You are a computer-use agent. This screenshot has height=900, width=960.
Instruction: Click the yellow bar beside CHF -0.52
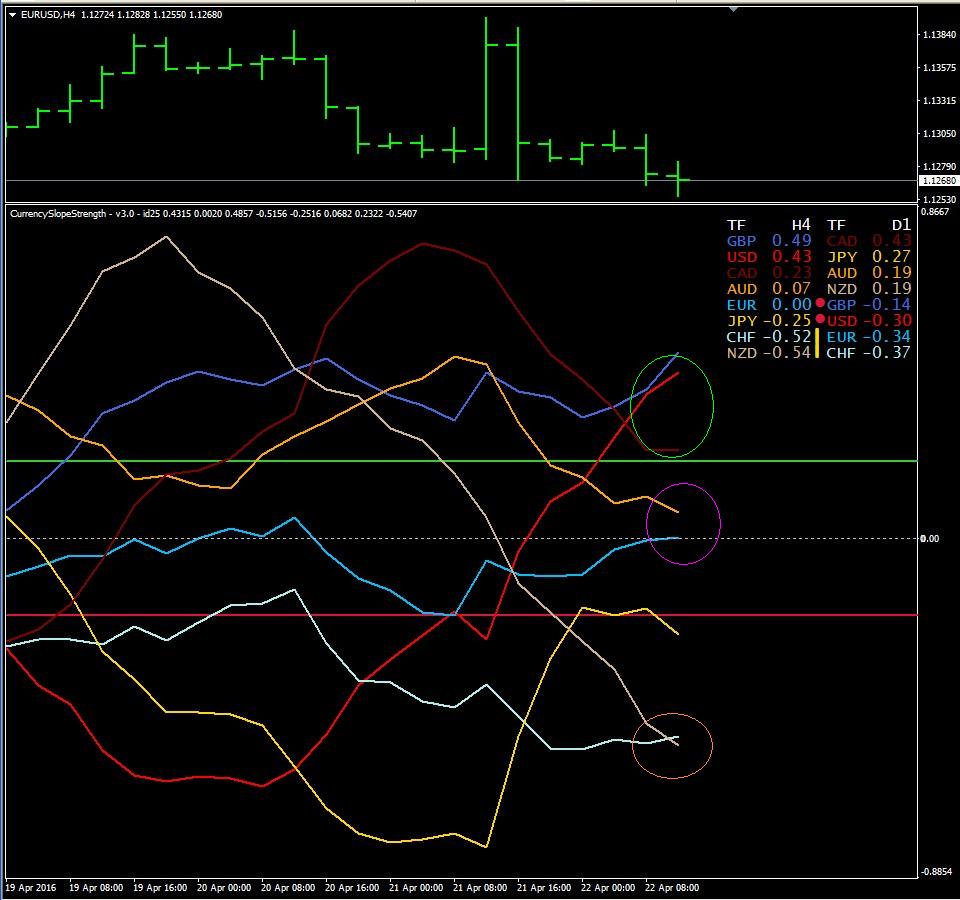(817, 343)
